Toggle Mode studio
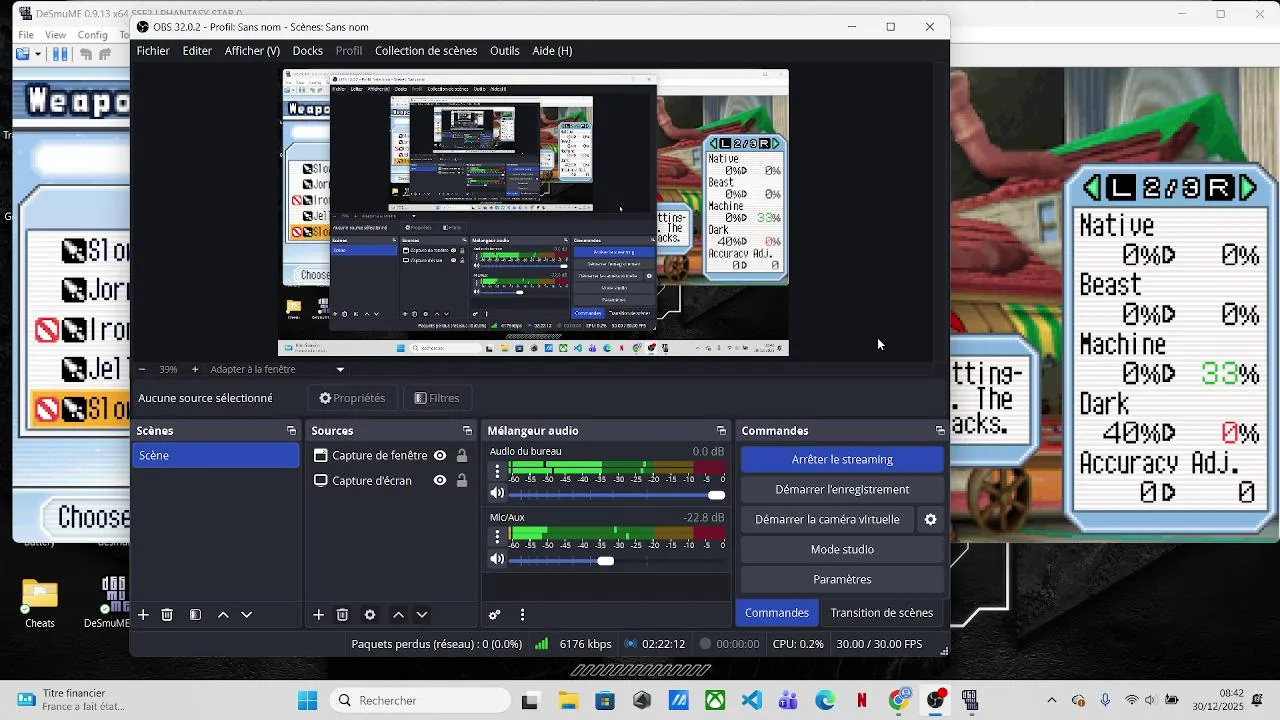 [x=842, y=550]
